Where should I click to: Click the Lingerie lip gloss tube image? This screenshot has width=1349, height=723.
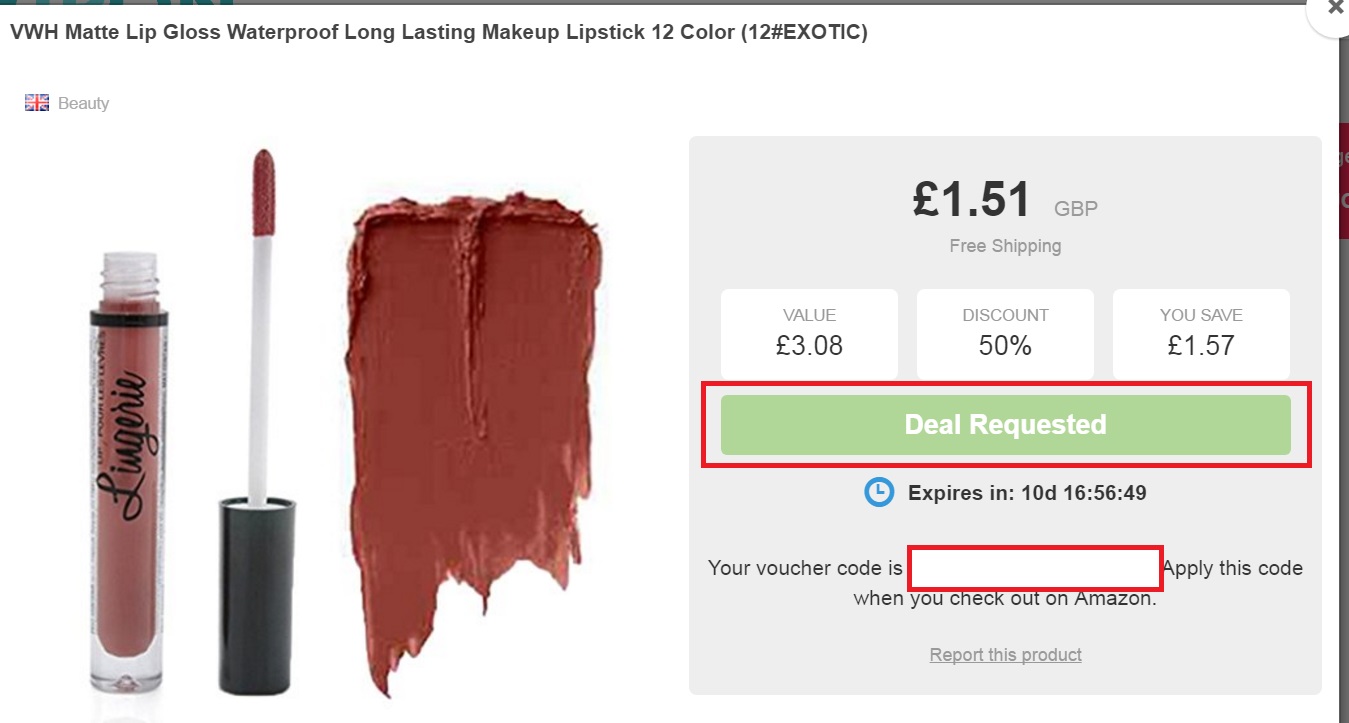[125, 470]
